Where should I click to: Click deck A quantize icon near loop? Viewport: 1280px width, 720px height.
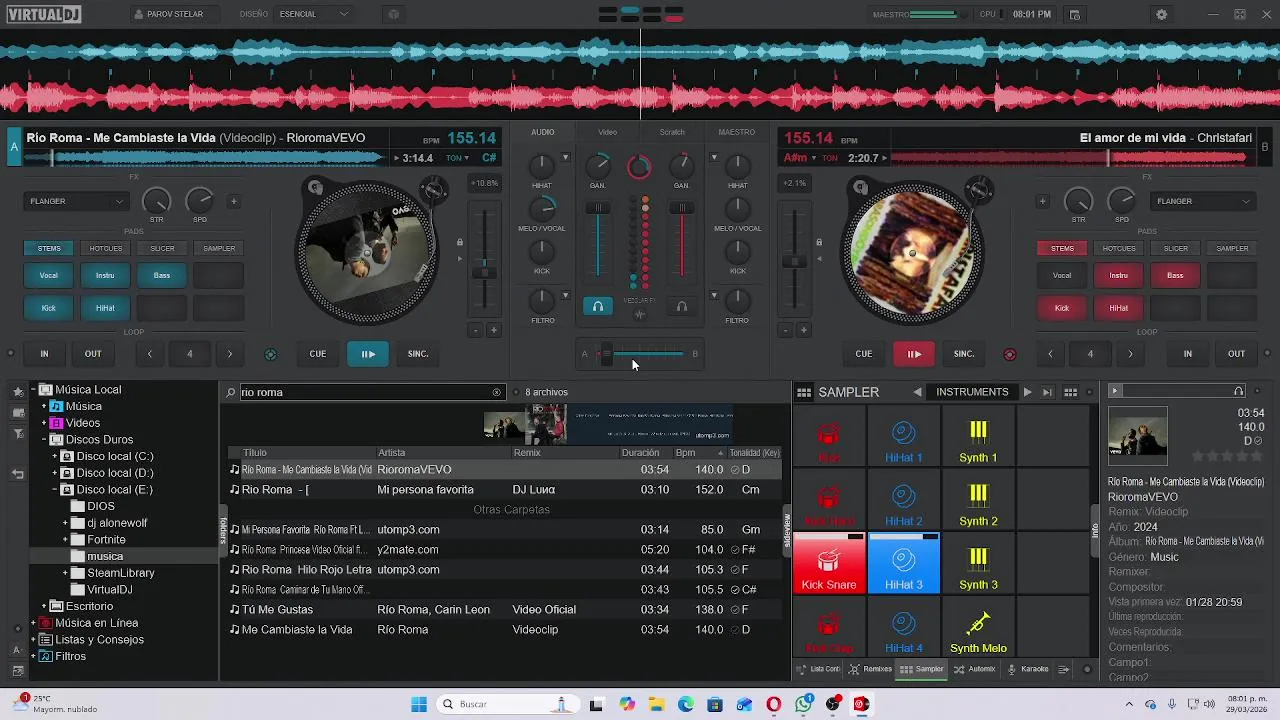[x=270, y=354]
